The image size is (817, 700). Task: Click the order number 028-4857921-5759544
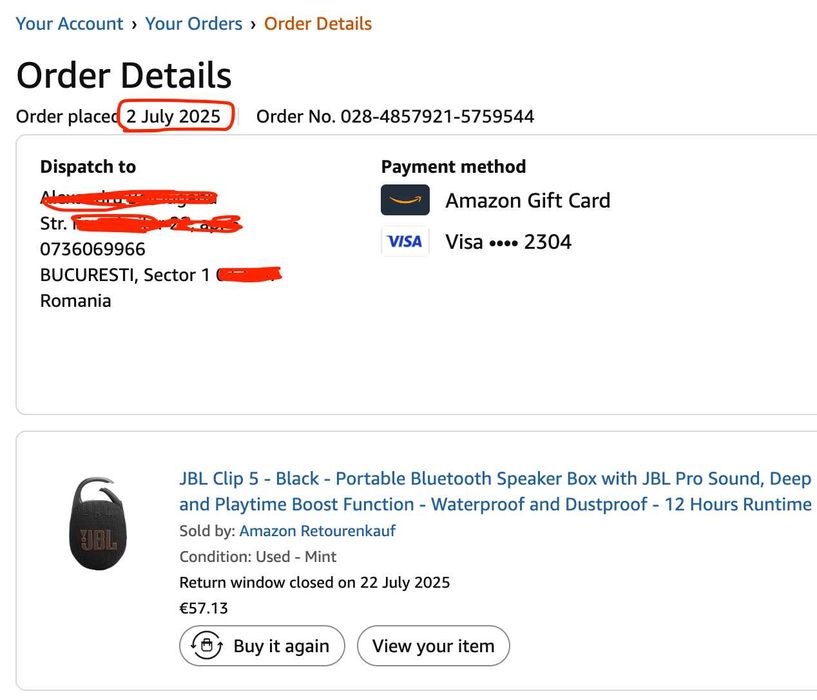coord(437,116)
